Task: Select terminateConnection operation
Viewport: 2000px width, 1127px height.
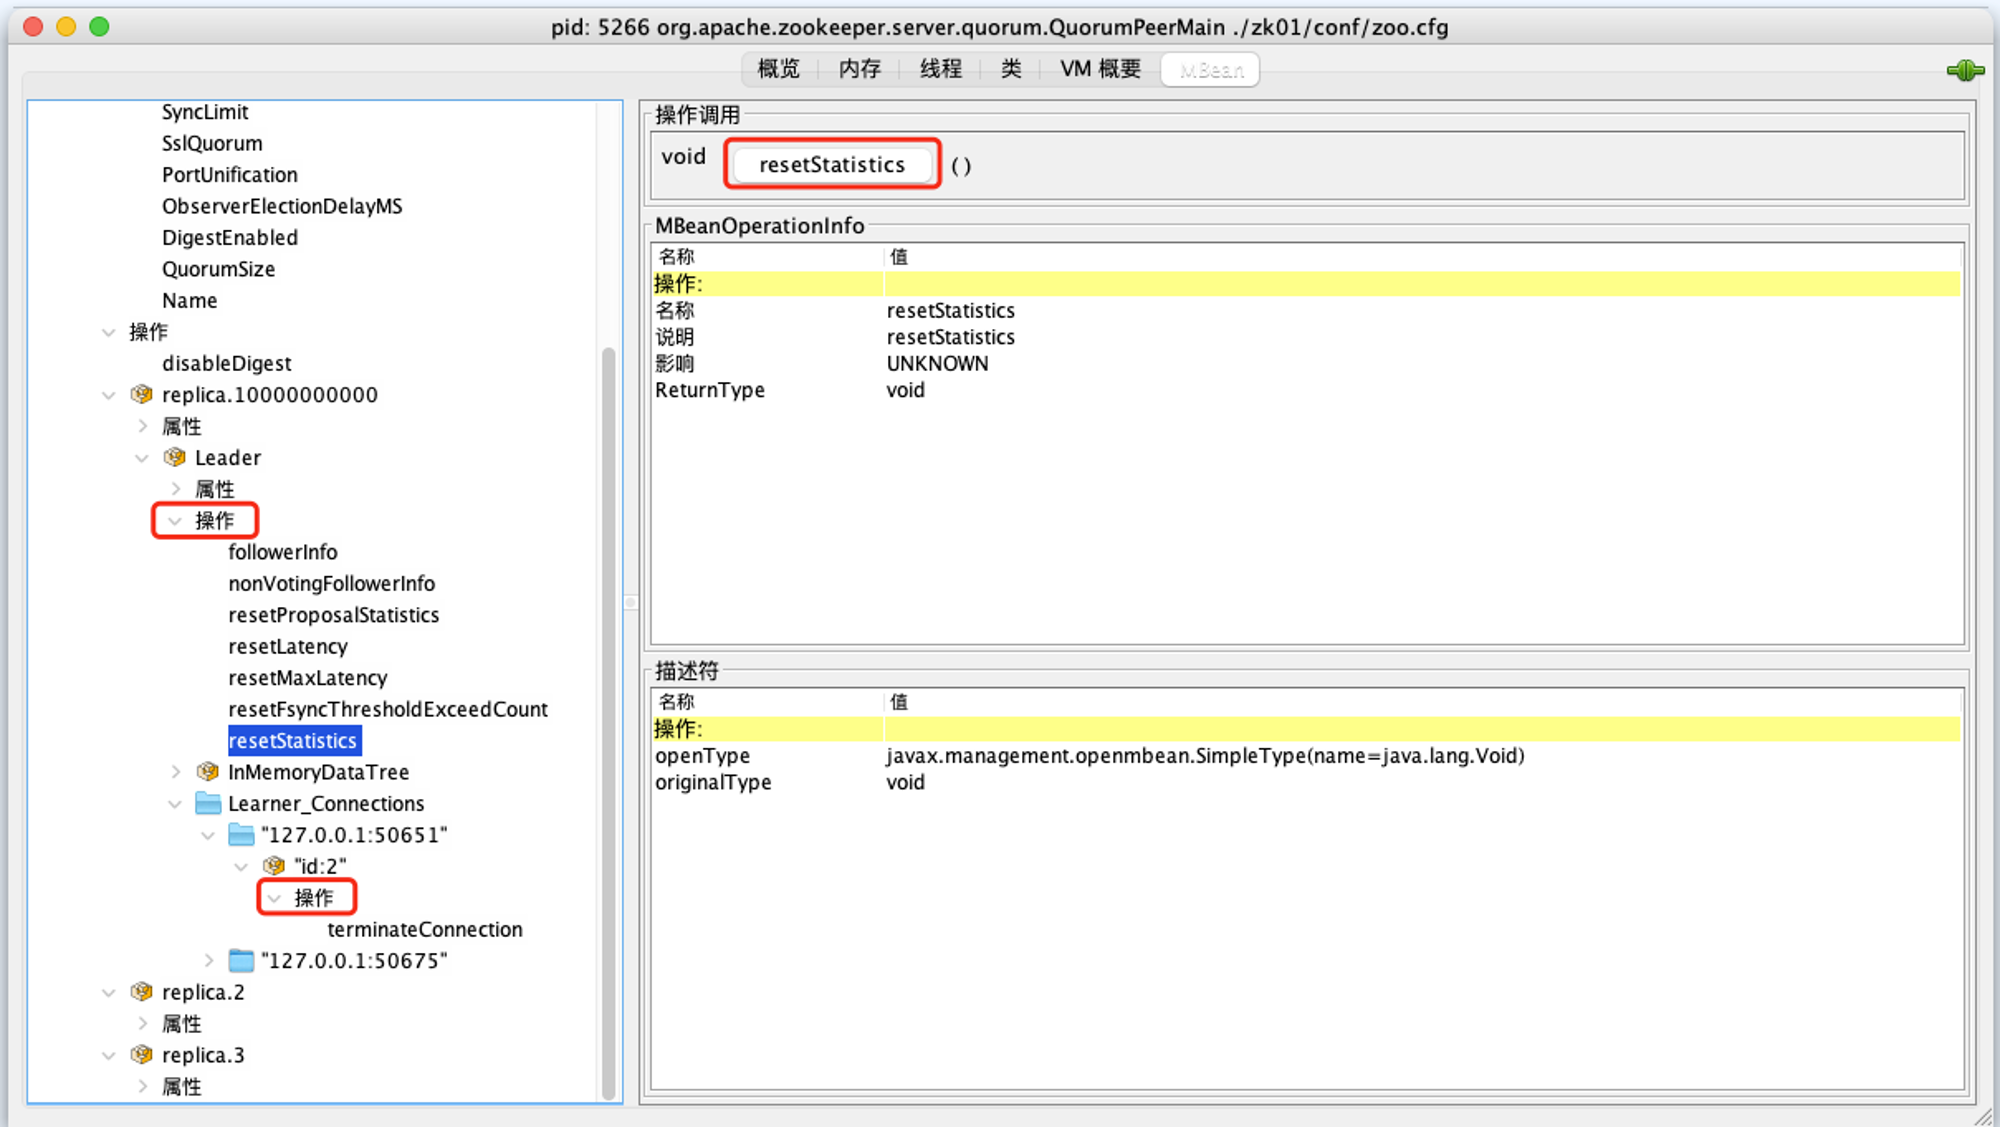Action: [425, 929]
